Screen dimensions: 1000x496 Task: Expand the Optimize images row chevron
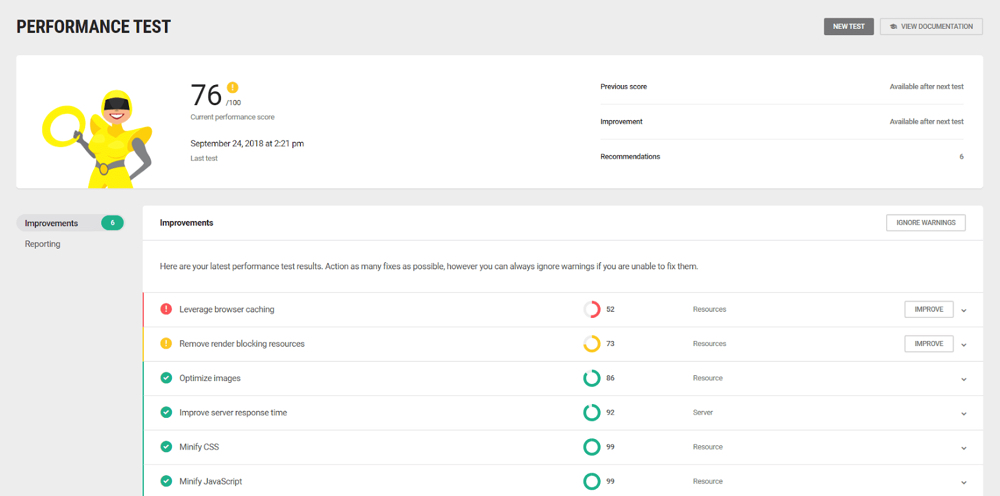(964, 379)
